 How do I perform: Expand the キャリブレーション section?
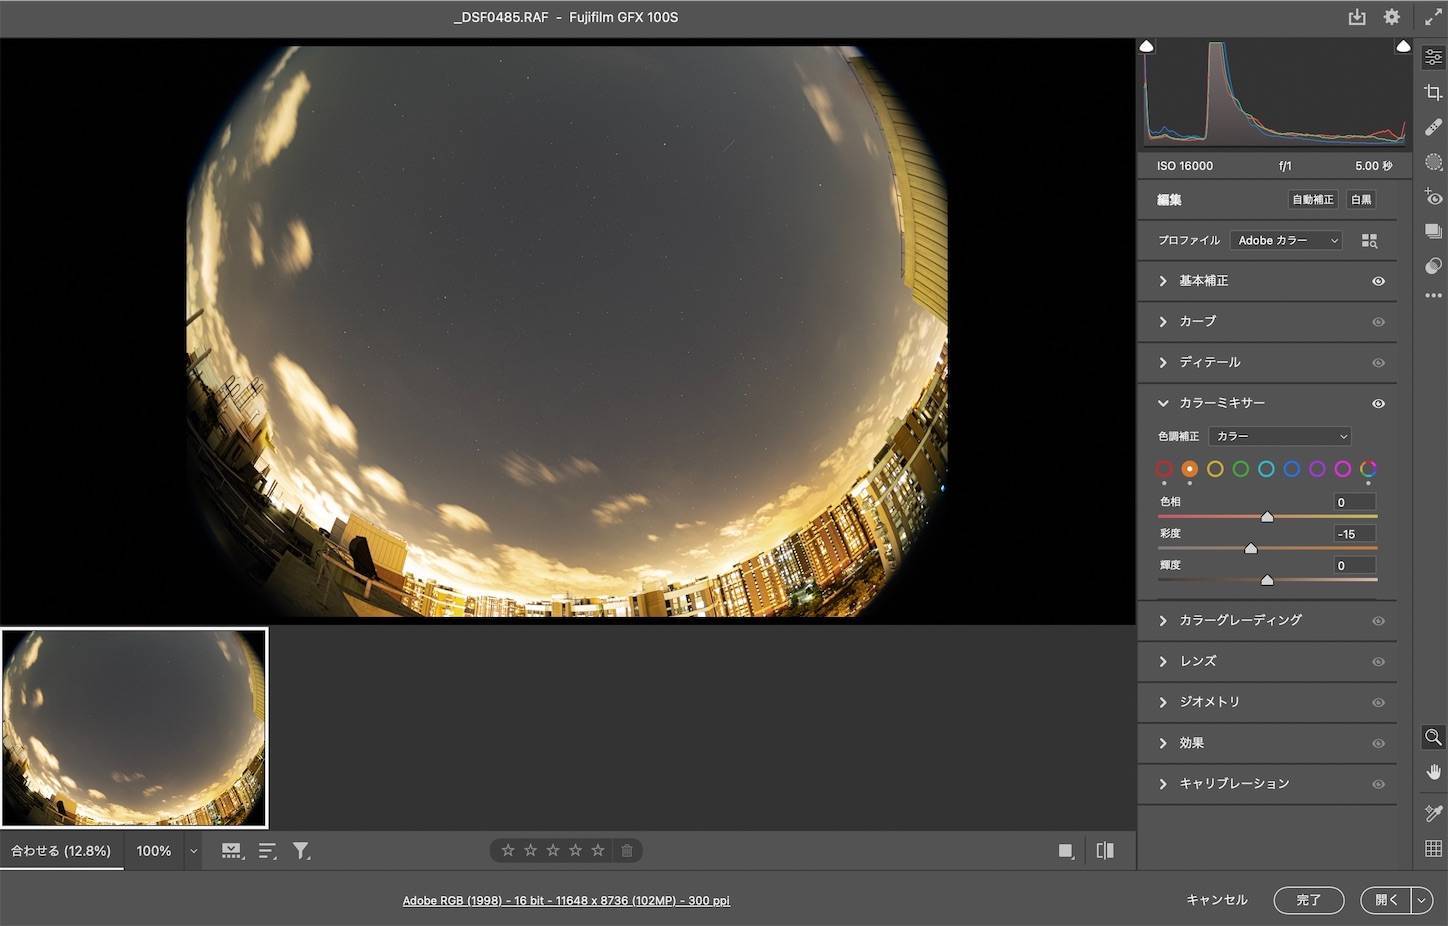1163,784
